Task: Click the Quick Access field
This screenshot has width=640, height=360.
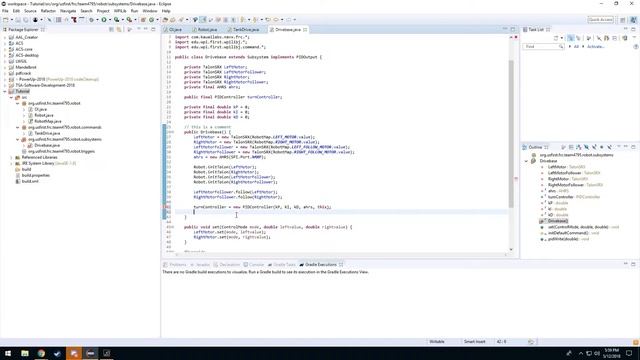Action: [x=600, y=20]
